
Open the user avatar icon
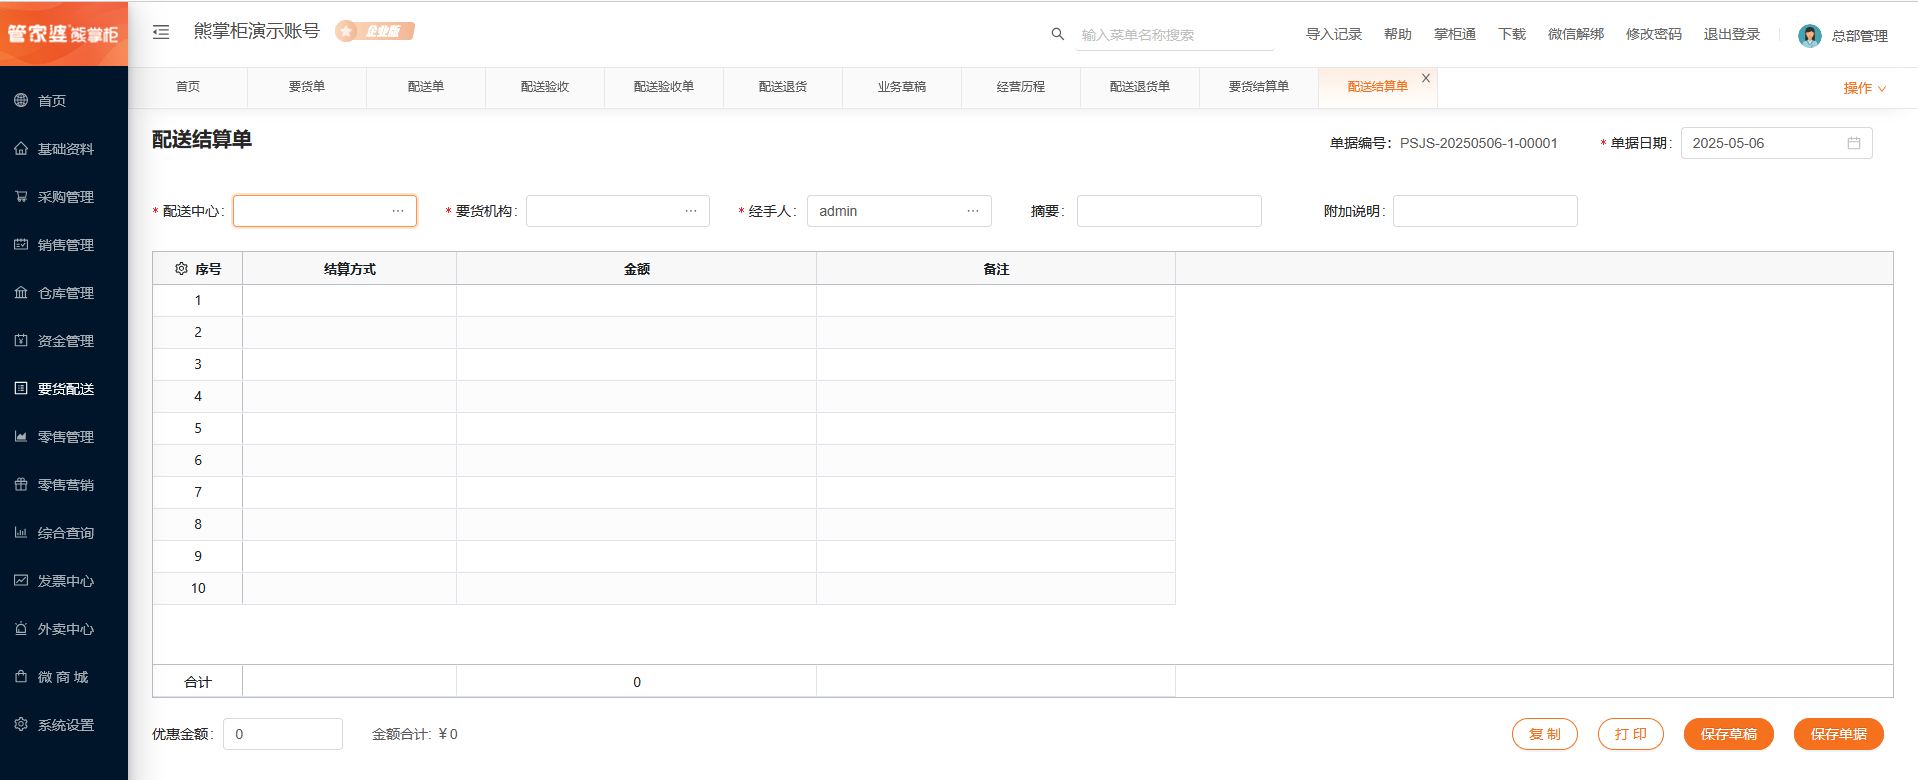point(1809,36)
